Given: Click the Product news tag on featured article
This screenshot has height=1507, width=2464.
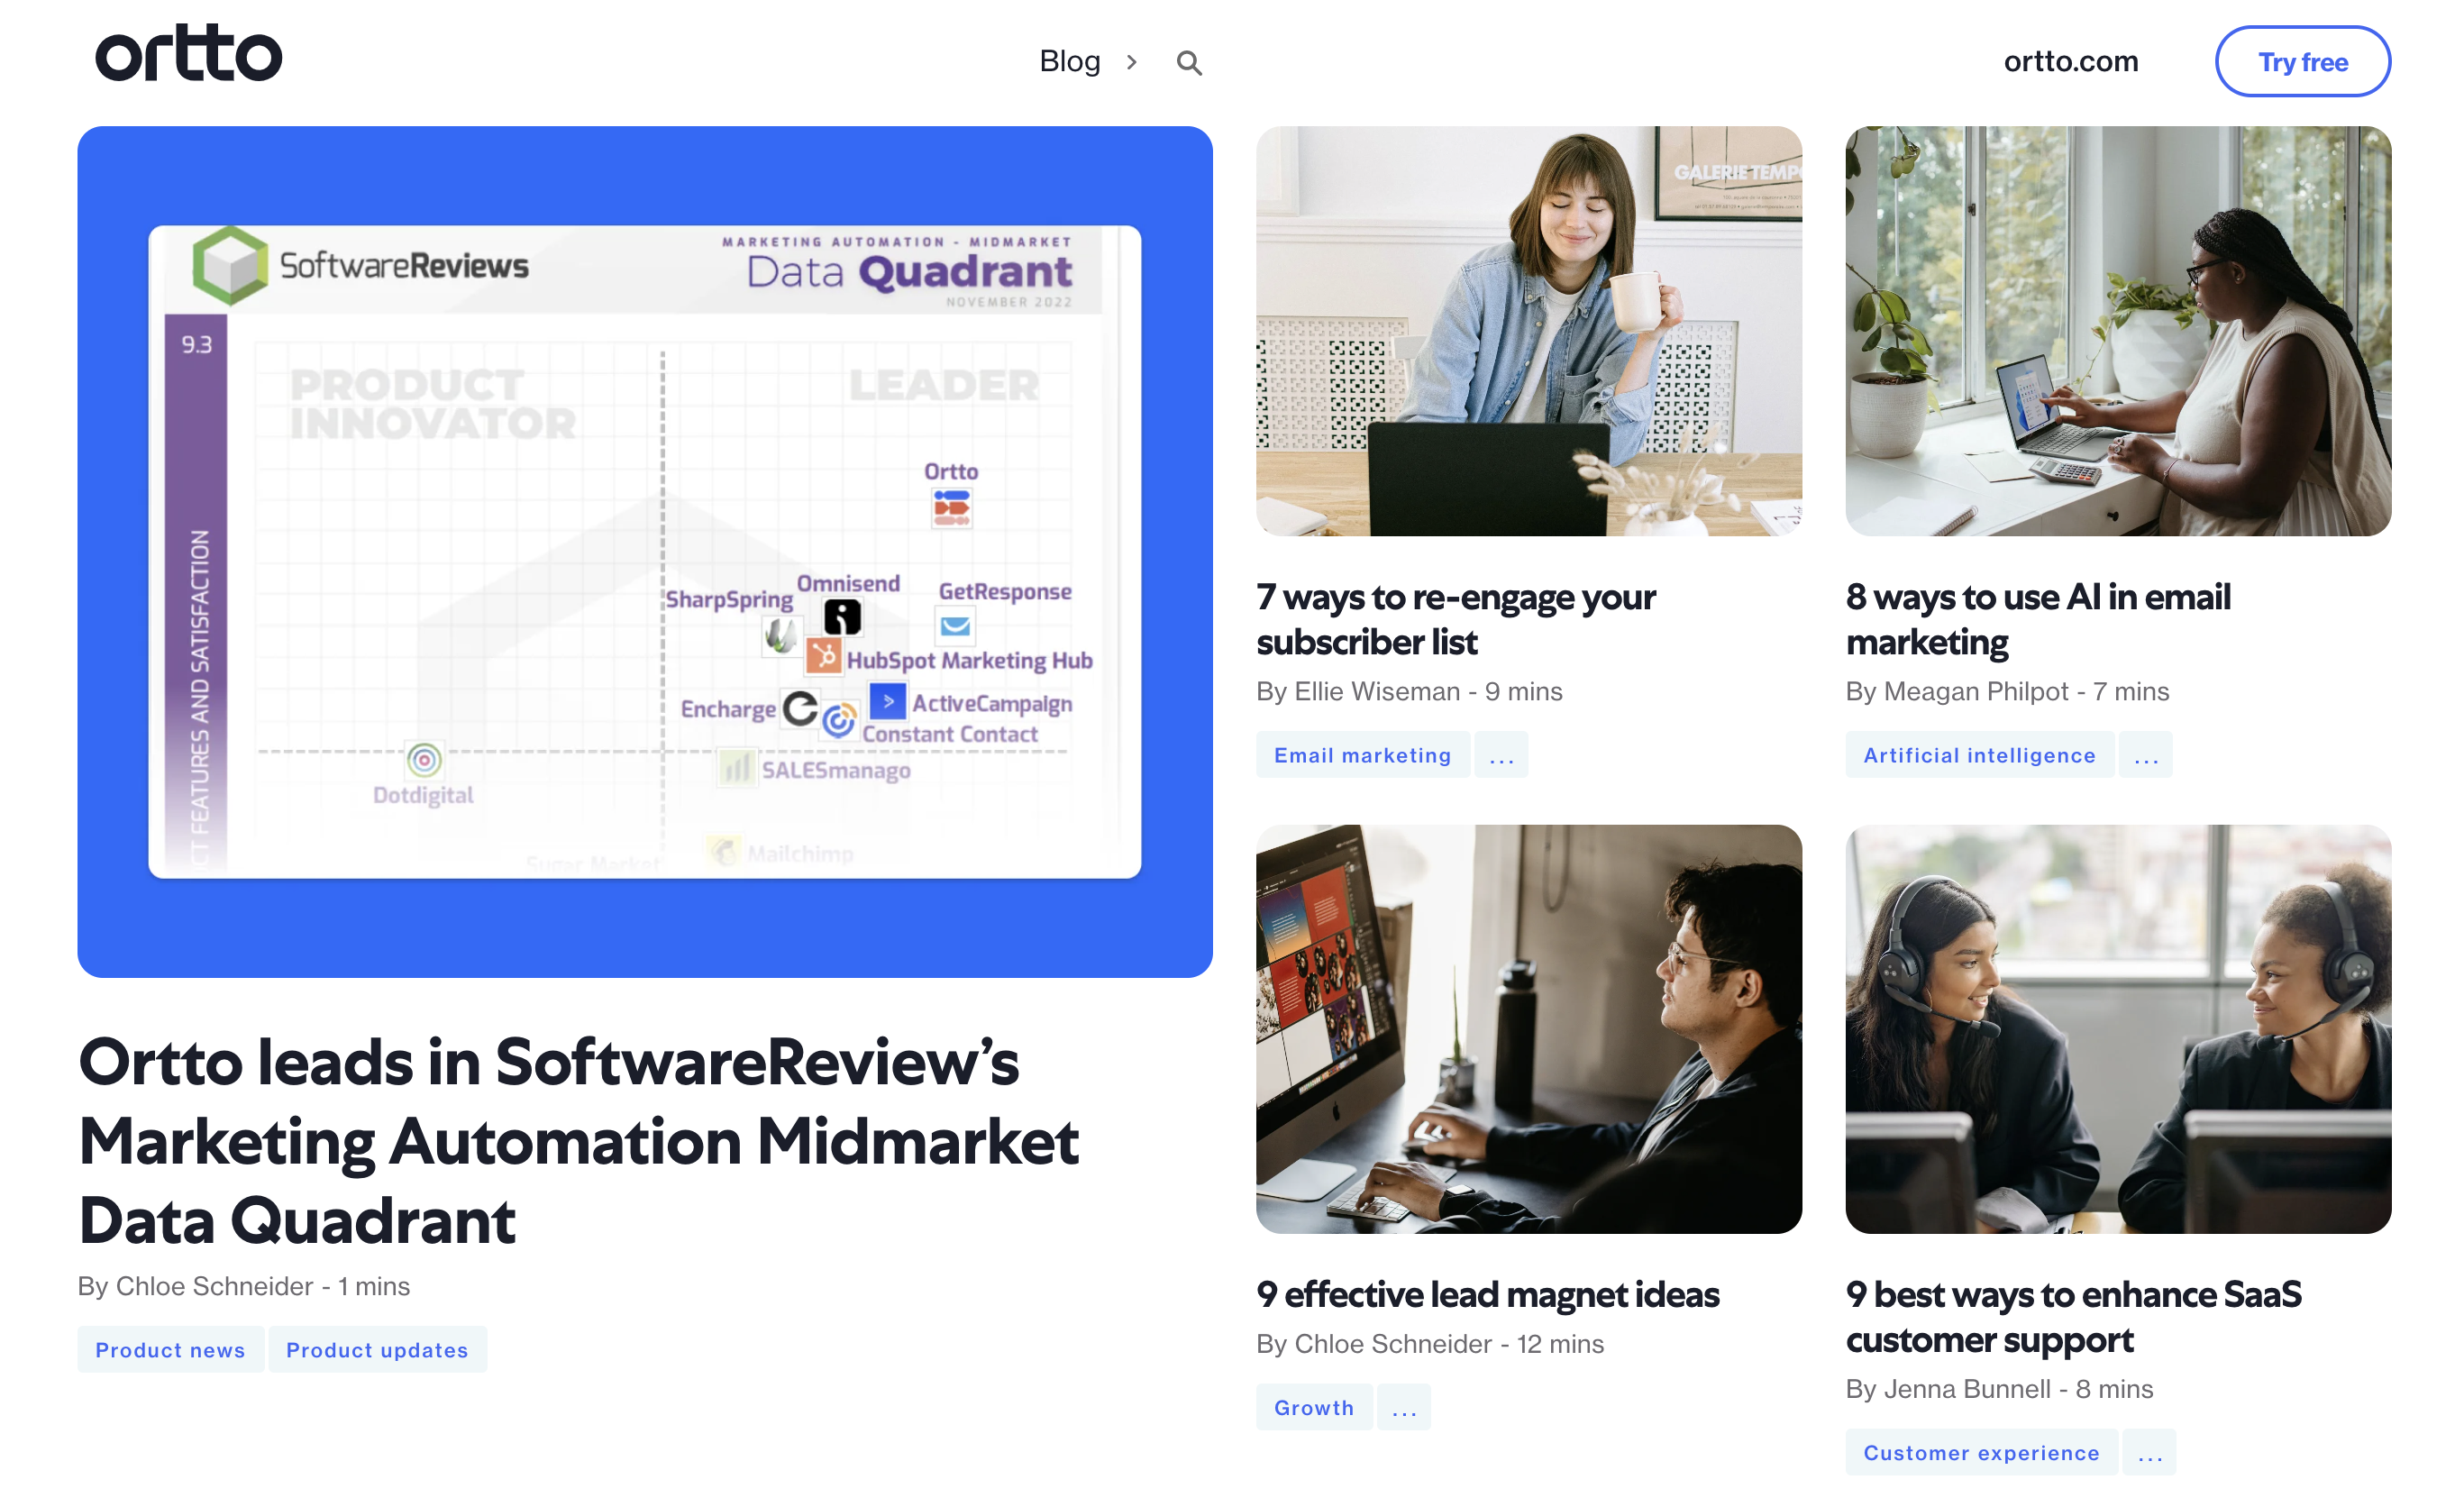Looking at the screenshot, I should (170, 1350).
